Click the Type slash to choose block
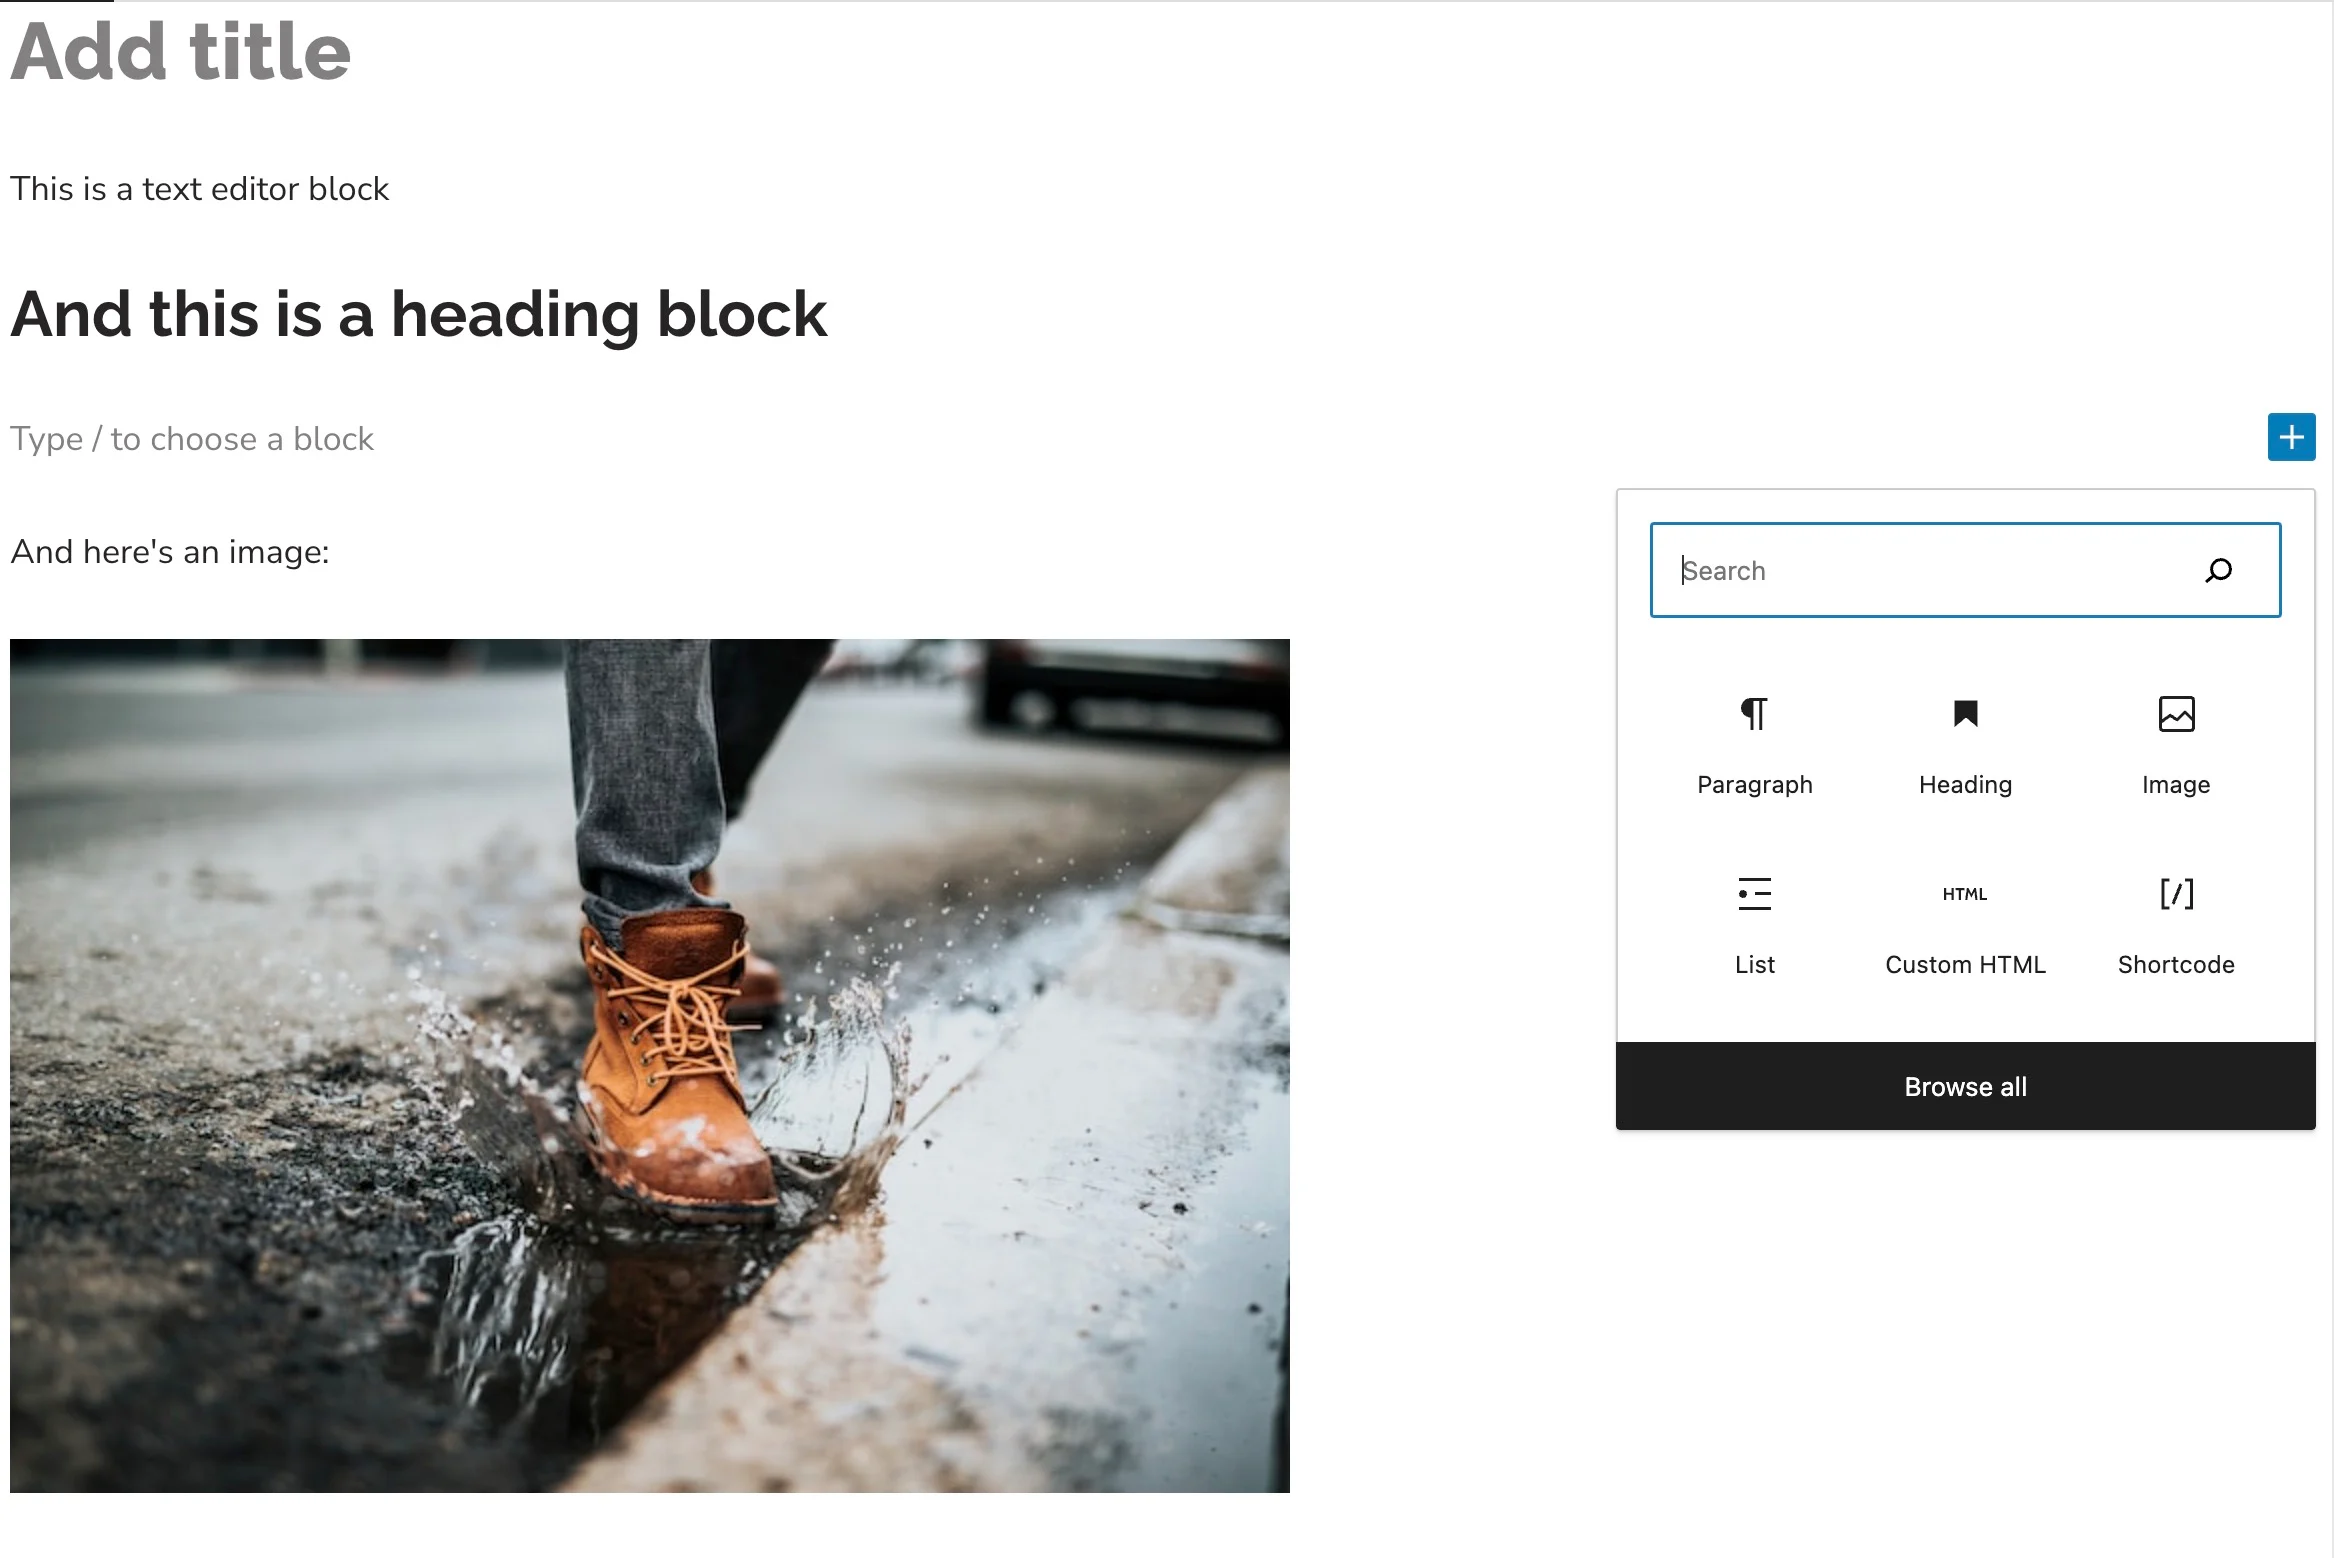This screenshot has width=2334, height=1558. (191, 438)
